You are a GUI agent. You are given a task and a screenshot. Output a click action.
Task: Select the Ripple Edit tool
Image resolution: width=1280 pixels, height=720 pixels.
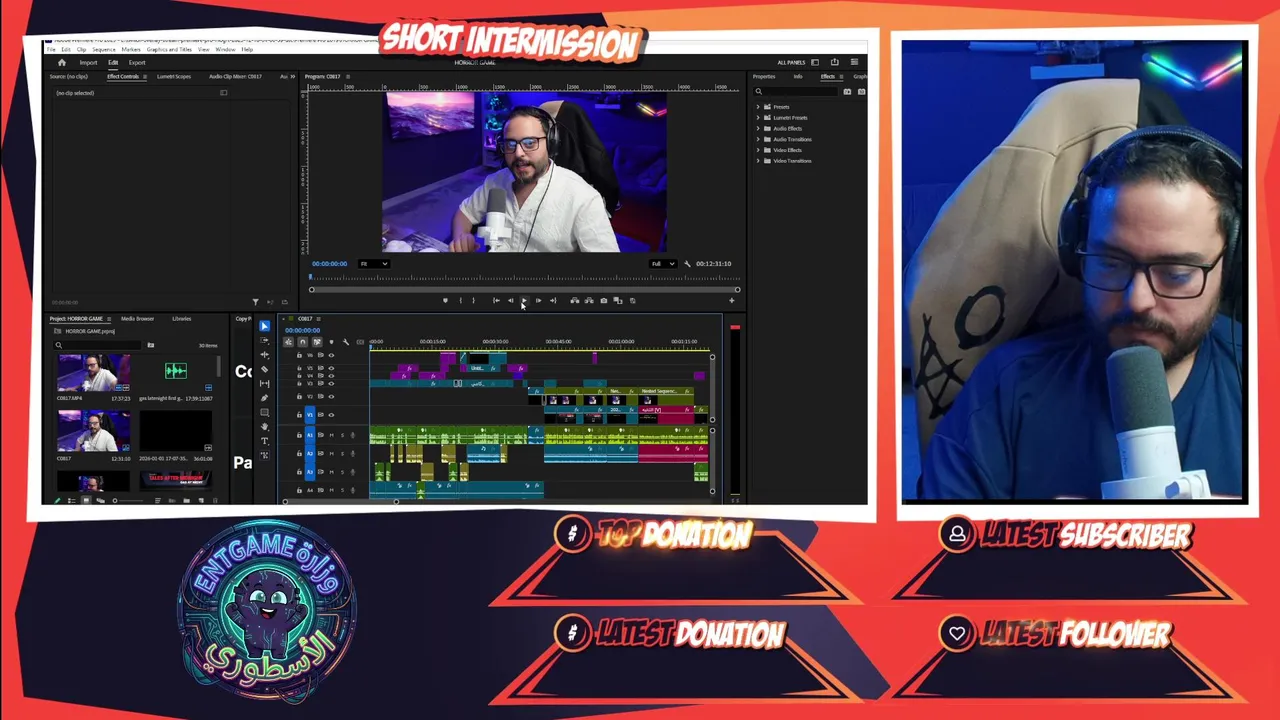[x=264, y=355]
